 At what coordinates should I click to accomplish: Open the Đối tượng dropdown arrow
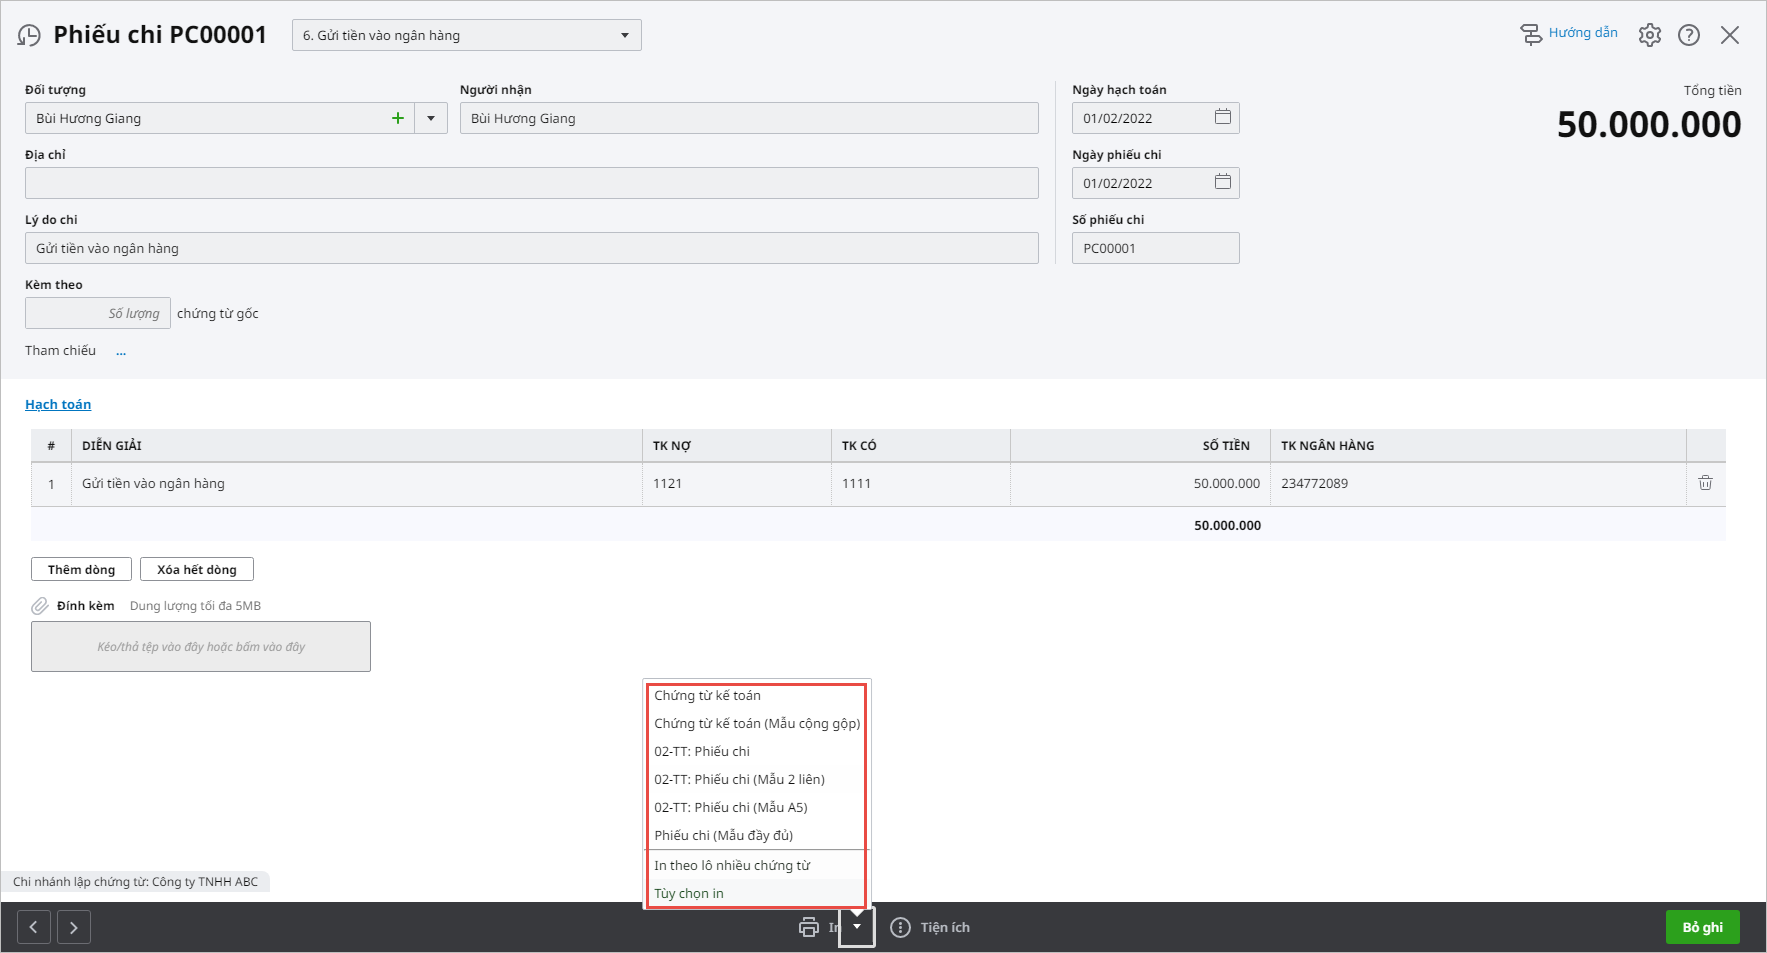(x=431, y=118)
